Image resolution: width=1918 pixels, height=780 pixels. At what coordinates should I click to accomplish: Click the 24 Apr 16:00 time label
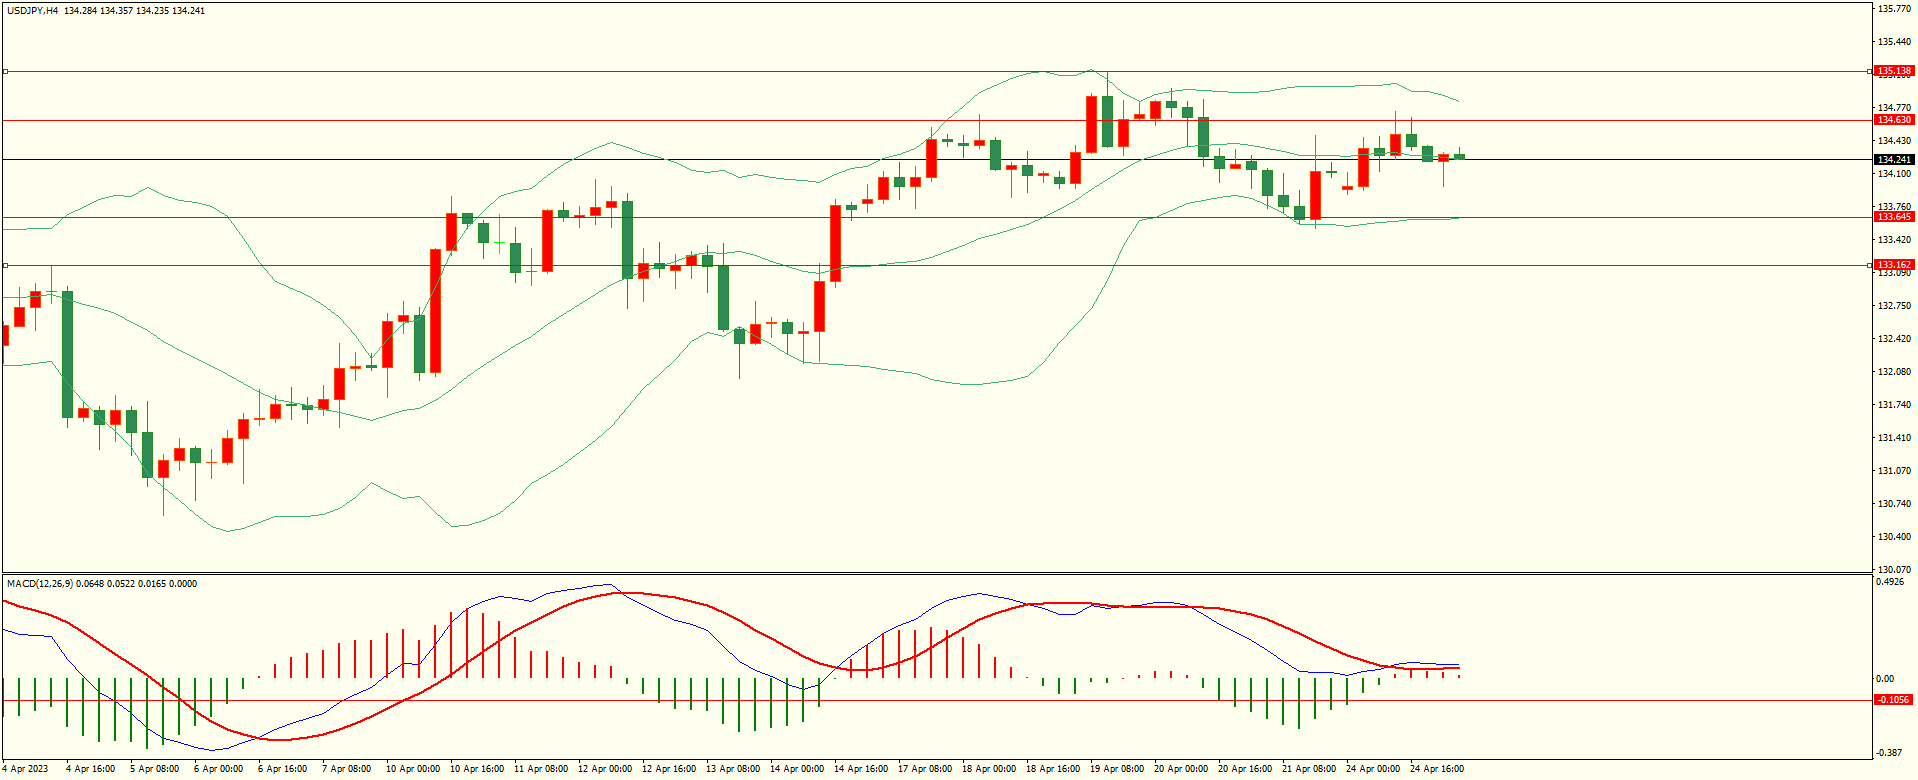click(x=1436, y=769)
